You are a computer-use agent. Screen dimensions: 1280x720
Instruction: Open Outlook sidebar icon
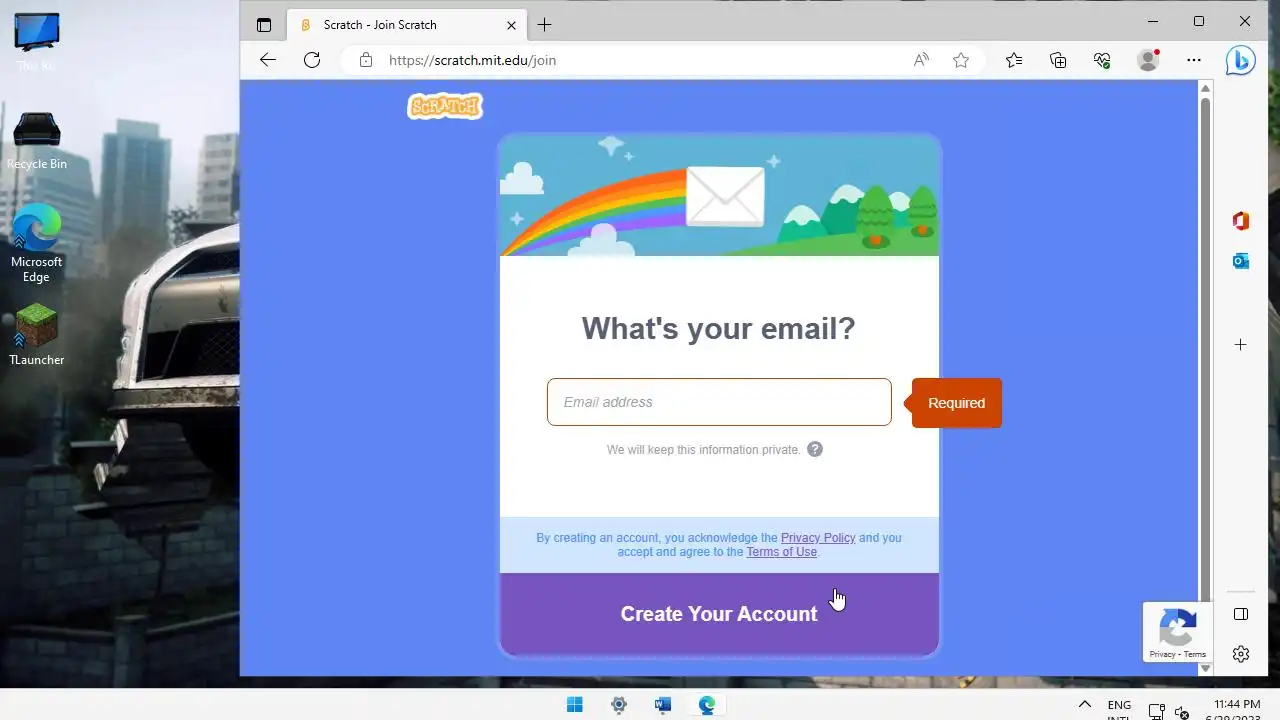1241,261
